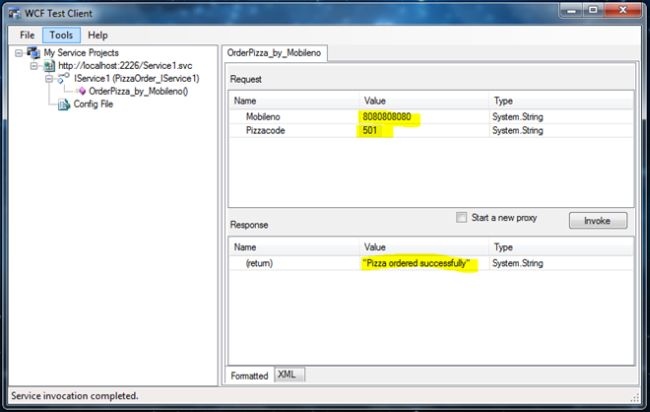The image size is (650, 412).
Task: Click the WCF Test Client title bar icon
Action: point(15,13)
